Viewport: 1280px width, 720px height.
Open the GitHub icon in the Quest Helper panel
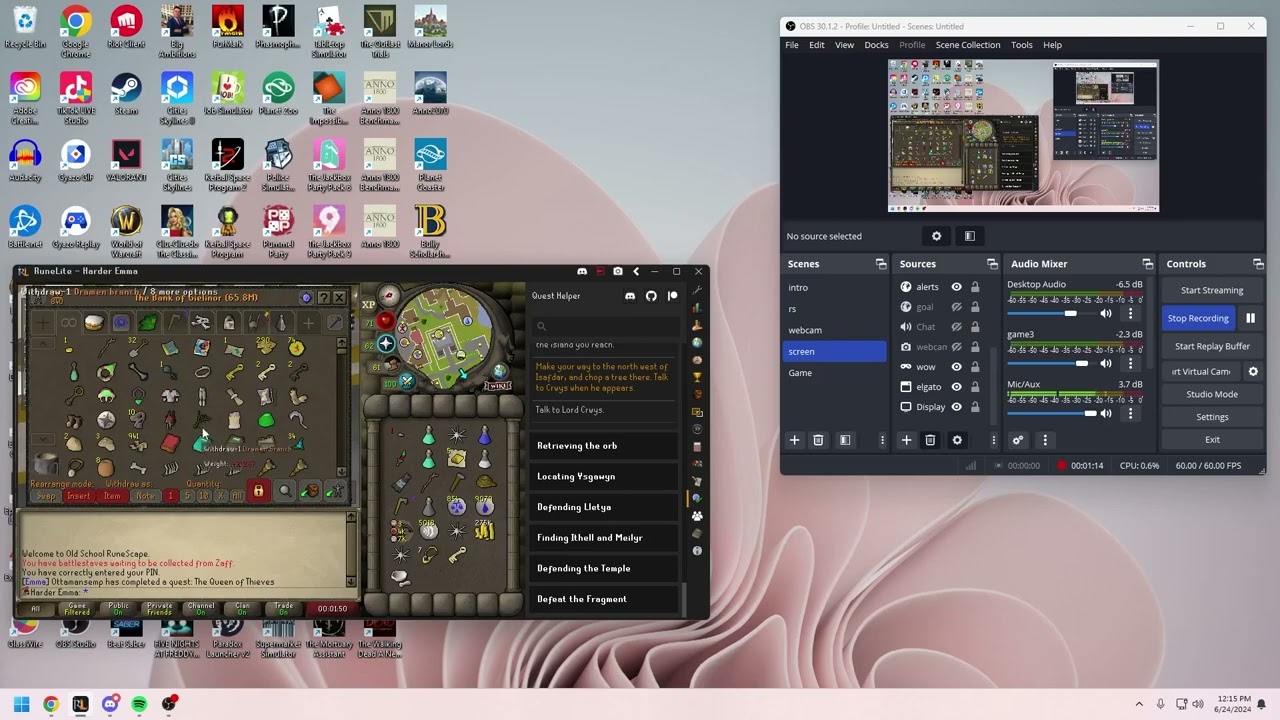coord(651,296)
